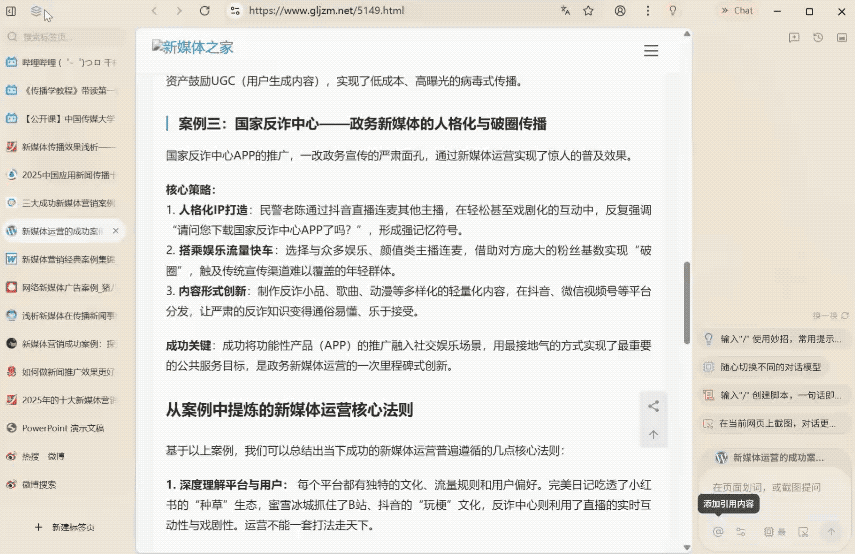This screenshot has height=554, width=855.
Task: Jump back to top with the up arrow button
Action: [653, 435]
